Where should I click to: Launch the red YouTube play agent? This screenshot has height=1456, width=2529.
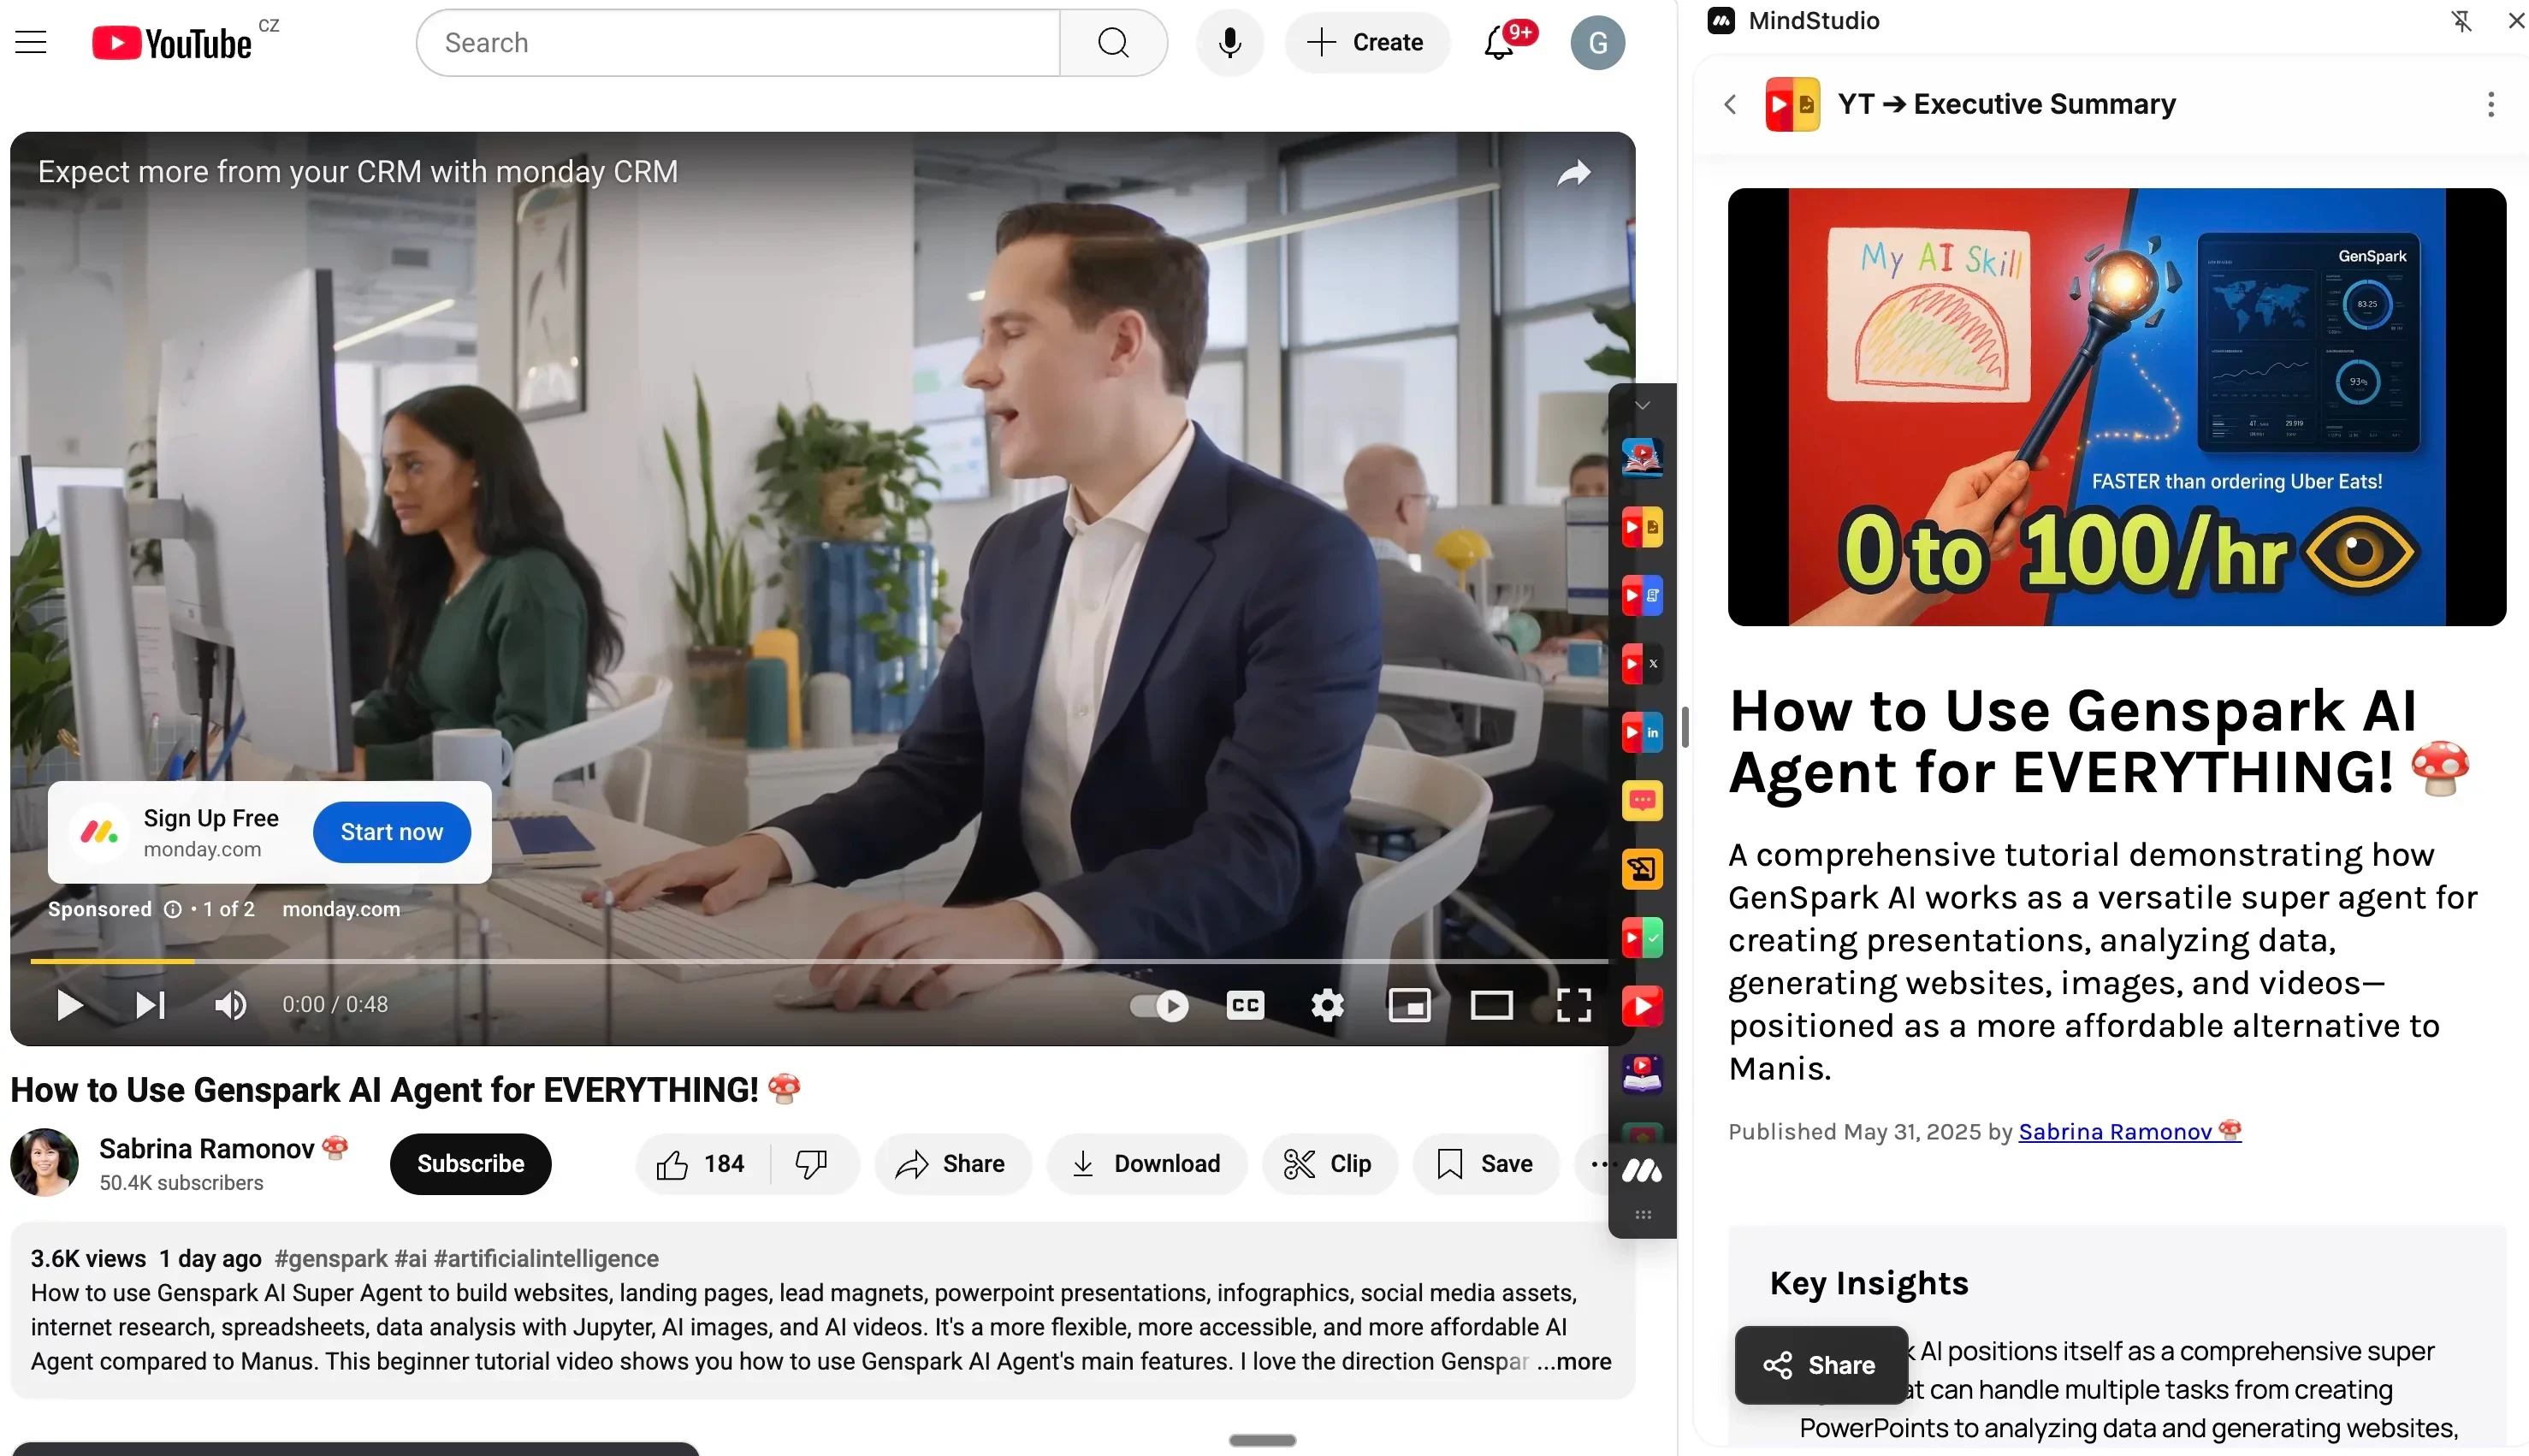click(1642, 1006)
